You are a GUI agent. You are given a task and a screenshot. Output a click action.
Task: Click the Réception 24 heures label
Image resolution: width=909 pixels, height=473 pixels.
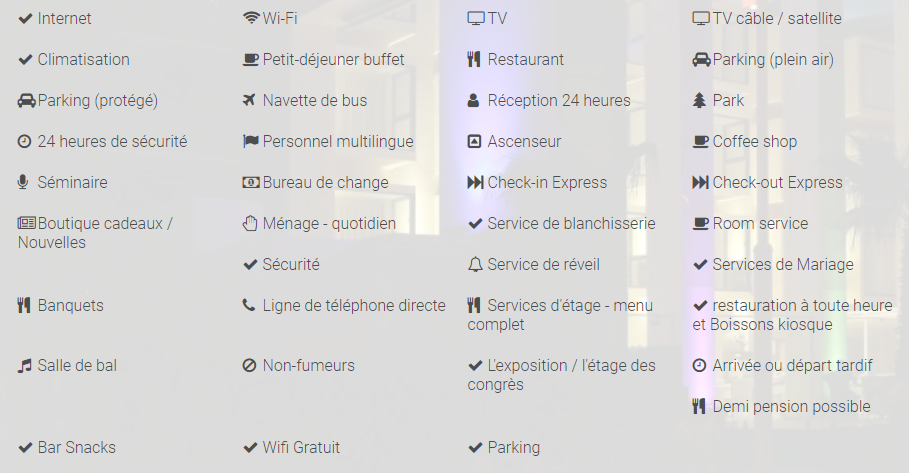559,100
